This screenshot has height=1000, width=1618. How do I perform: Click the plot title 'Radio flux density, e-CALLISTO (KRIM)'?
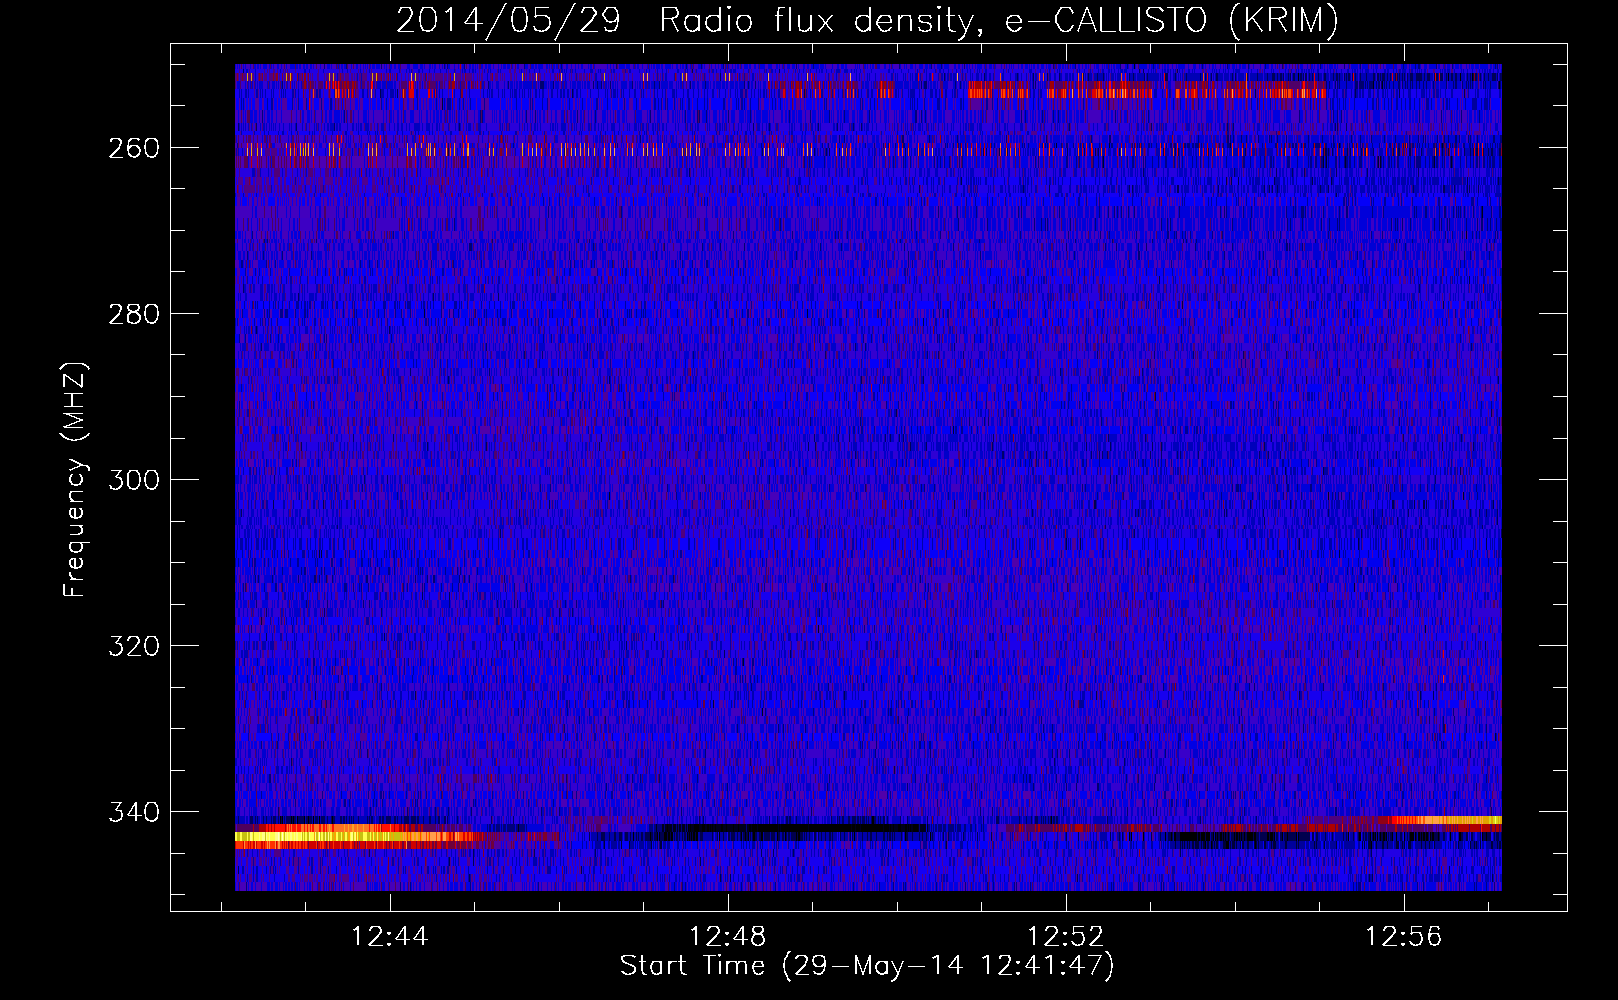998,22
